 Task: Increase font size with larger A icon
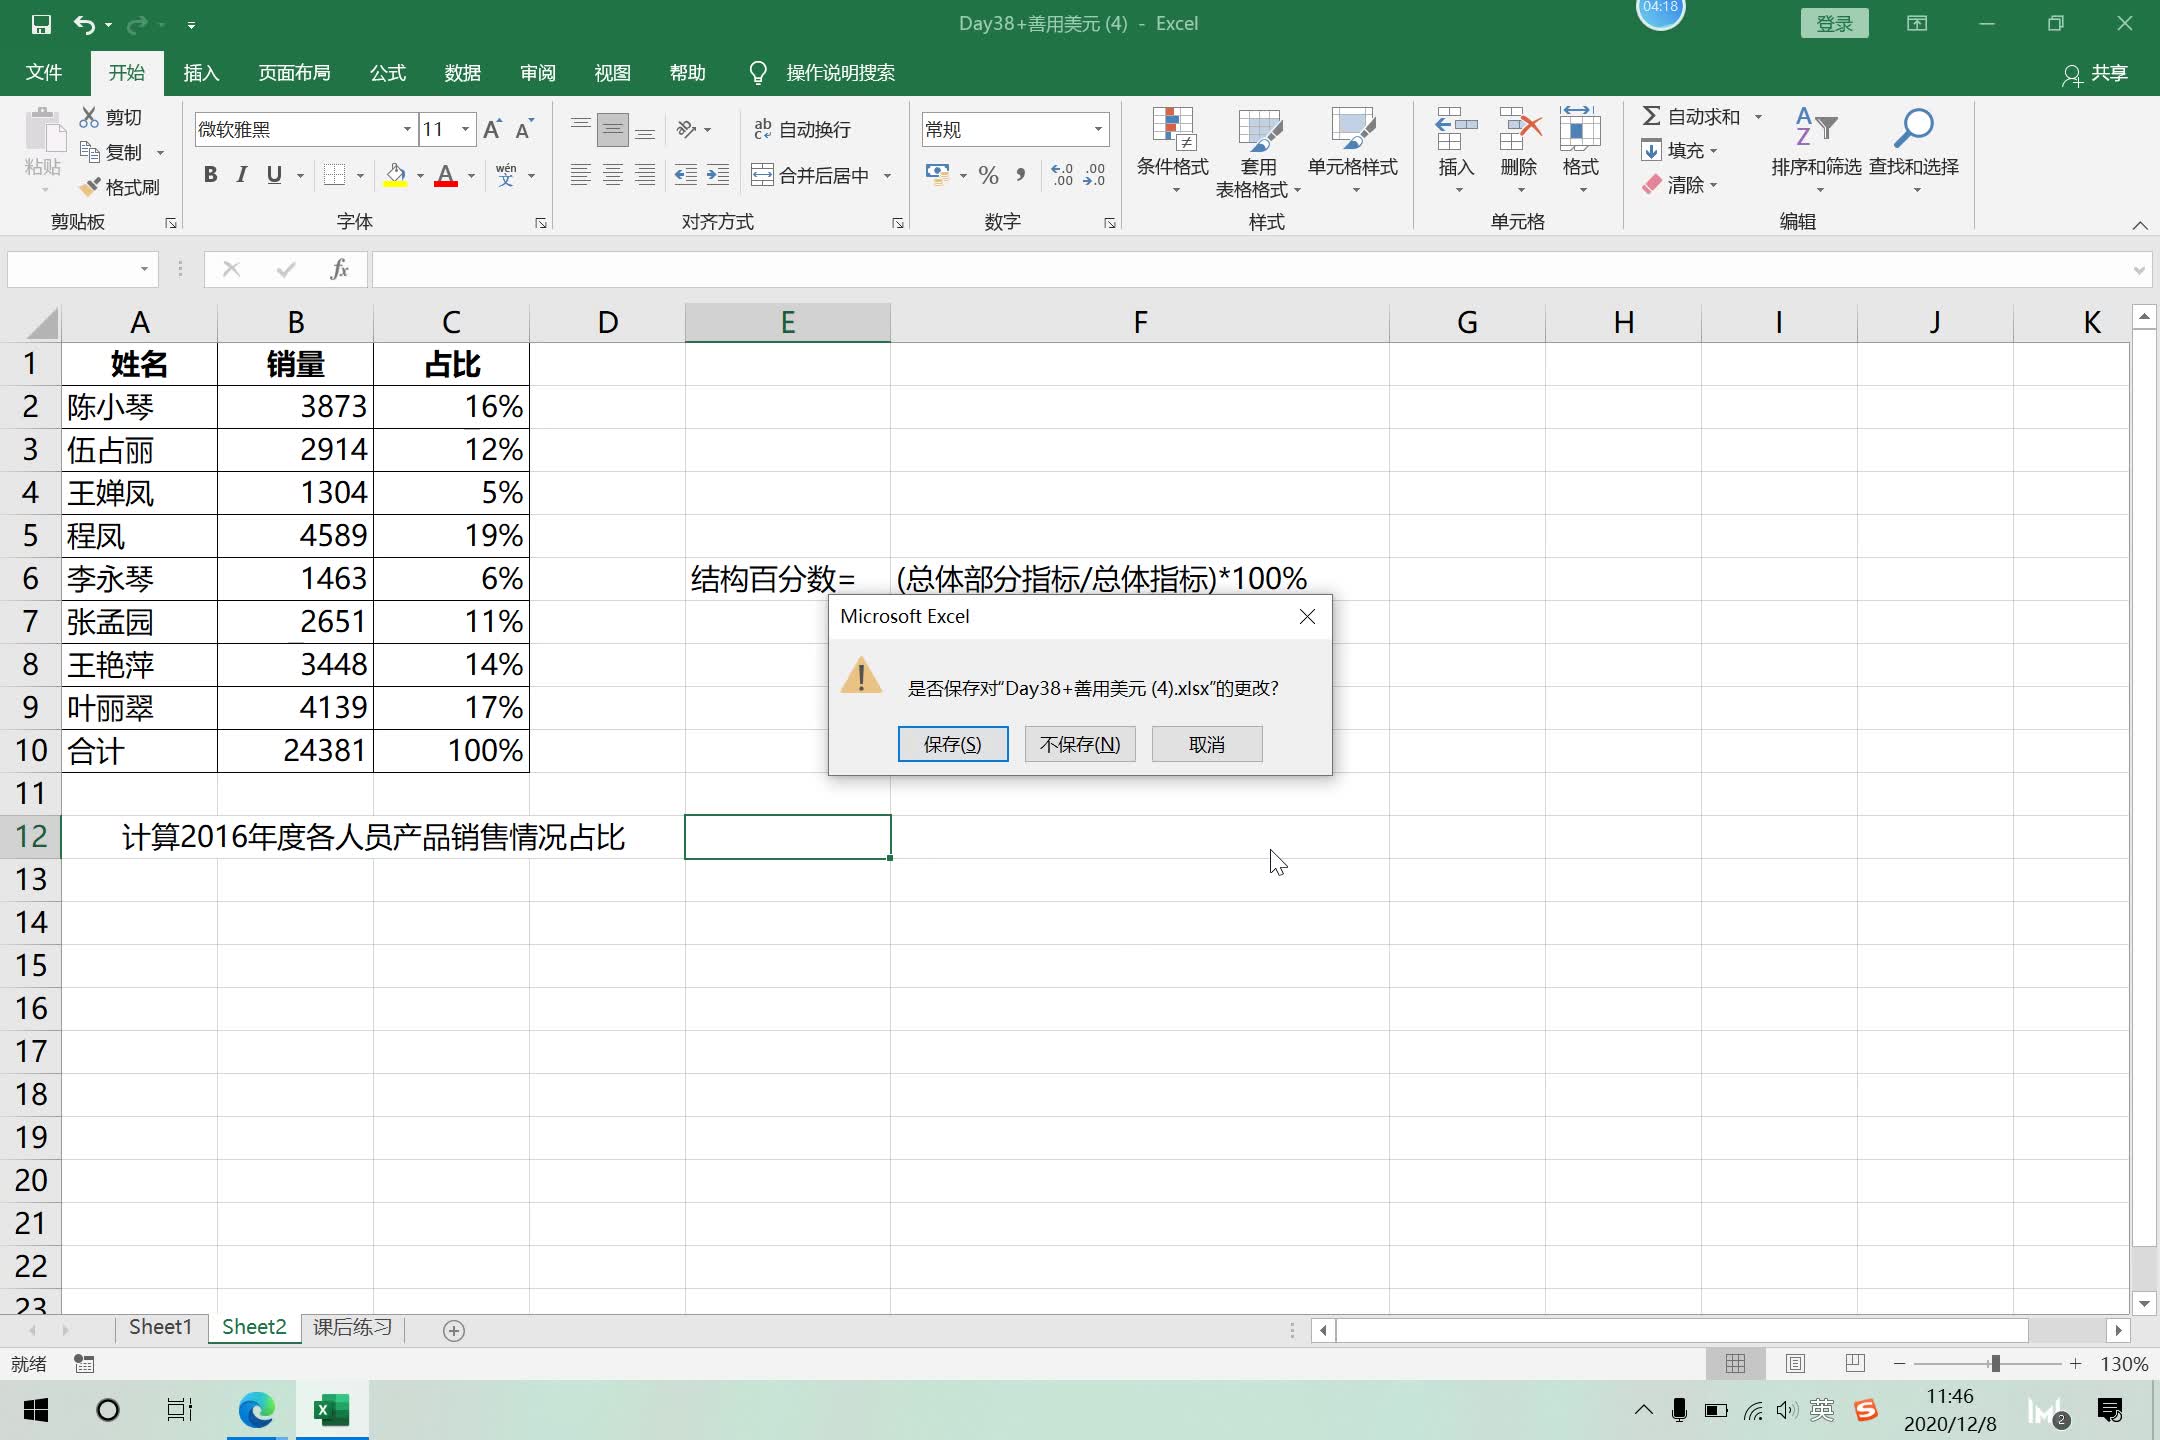492,129
